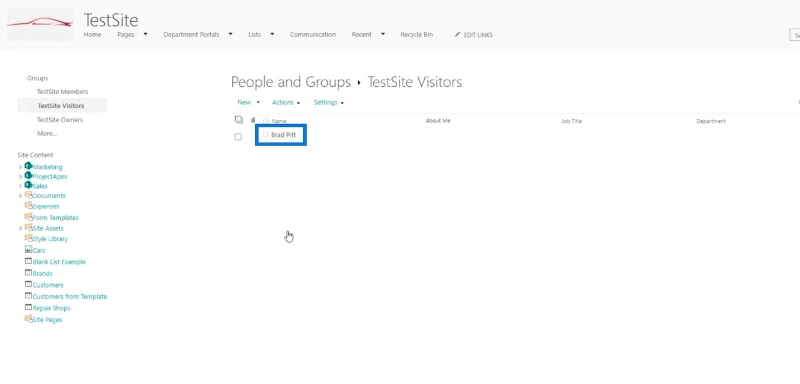This screenshot has height=384, width=800.
Task: Open the Recent dropdown arrow in top navigation
Action: click(383, 34)
